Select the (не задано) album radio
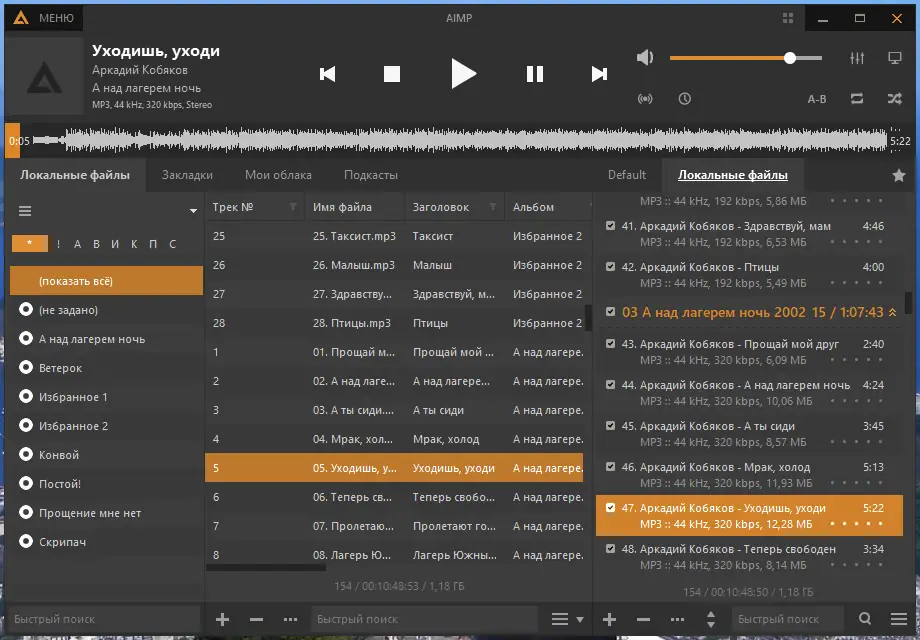The width and height of the screenshot is (920, 640). (26, 310)
